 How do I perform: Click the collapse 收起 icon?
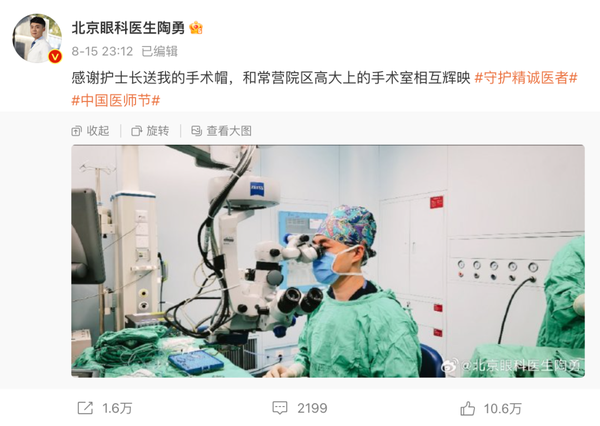[77, 131]
